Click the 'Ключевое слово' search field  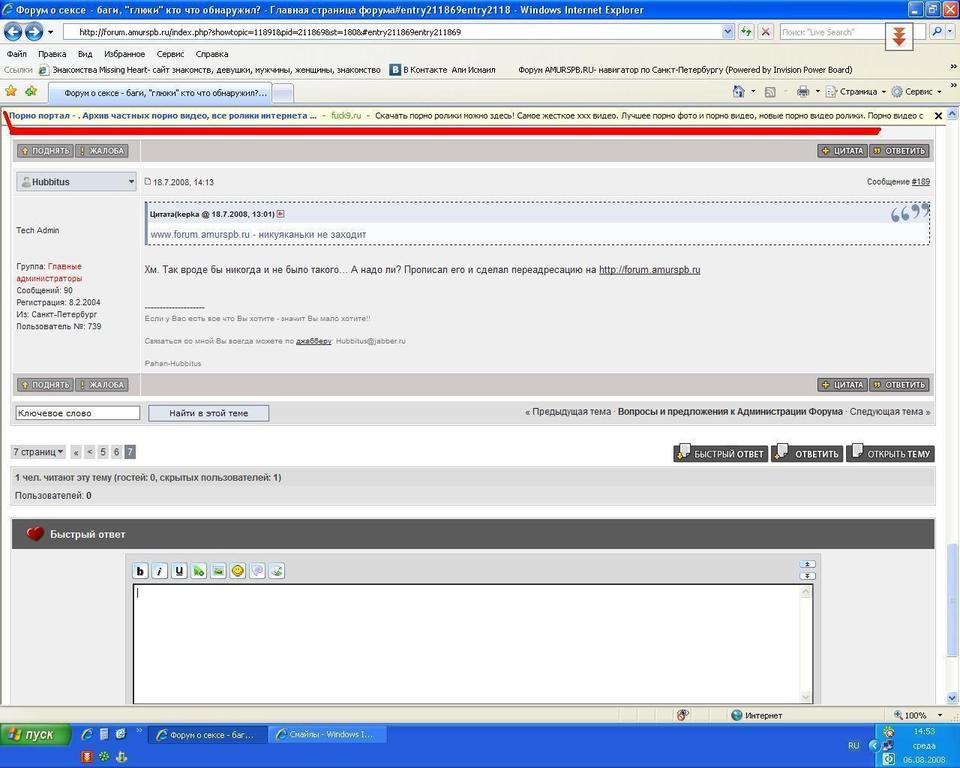(77, 413)
